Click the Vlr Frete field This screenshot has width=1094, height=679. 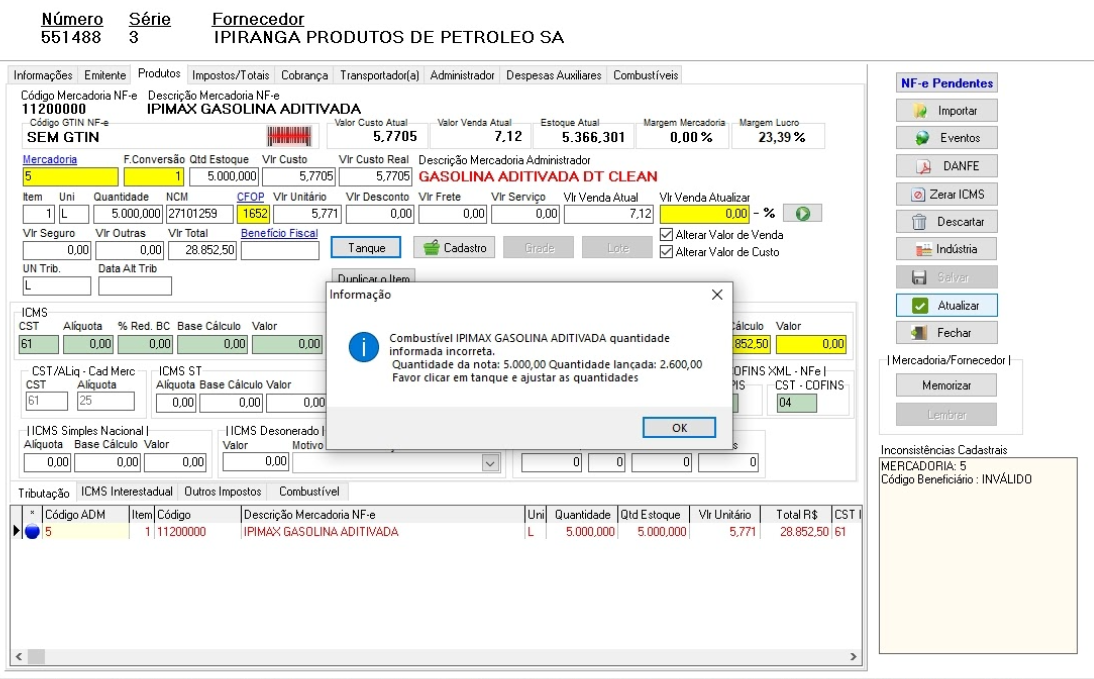[x=452, y=214]
